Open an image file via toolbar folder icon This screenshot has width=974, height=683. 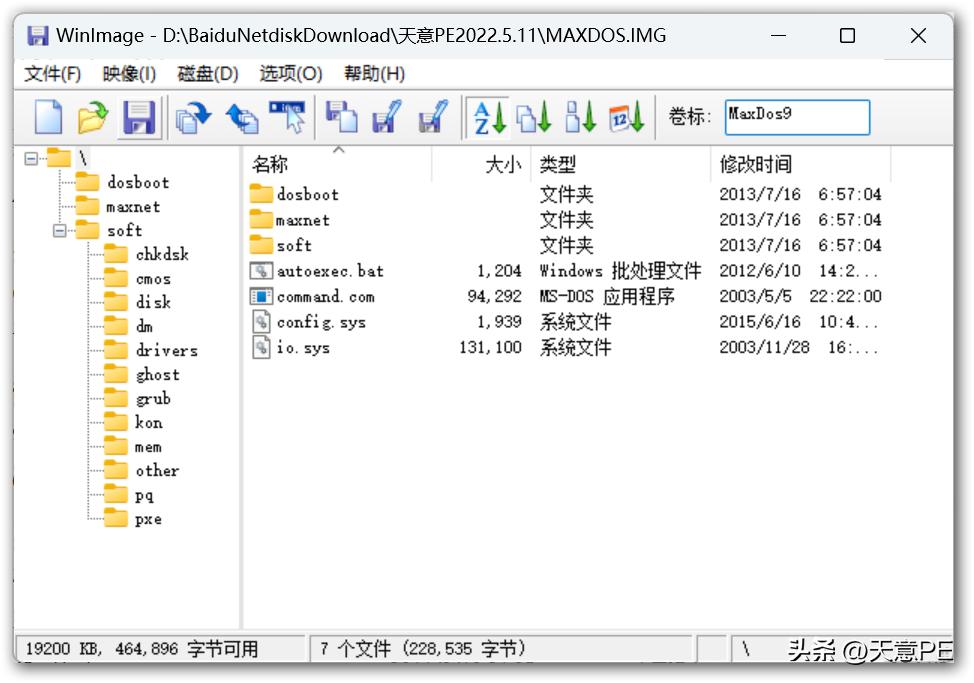pyautogui.click(x=93, y=117)
